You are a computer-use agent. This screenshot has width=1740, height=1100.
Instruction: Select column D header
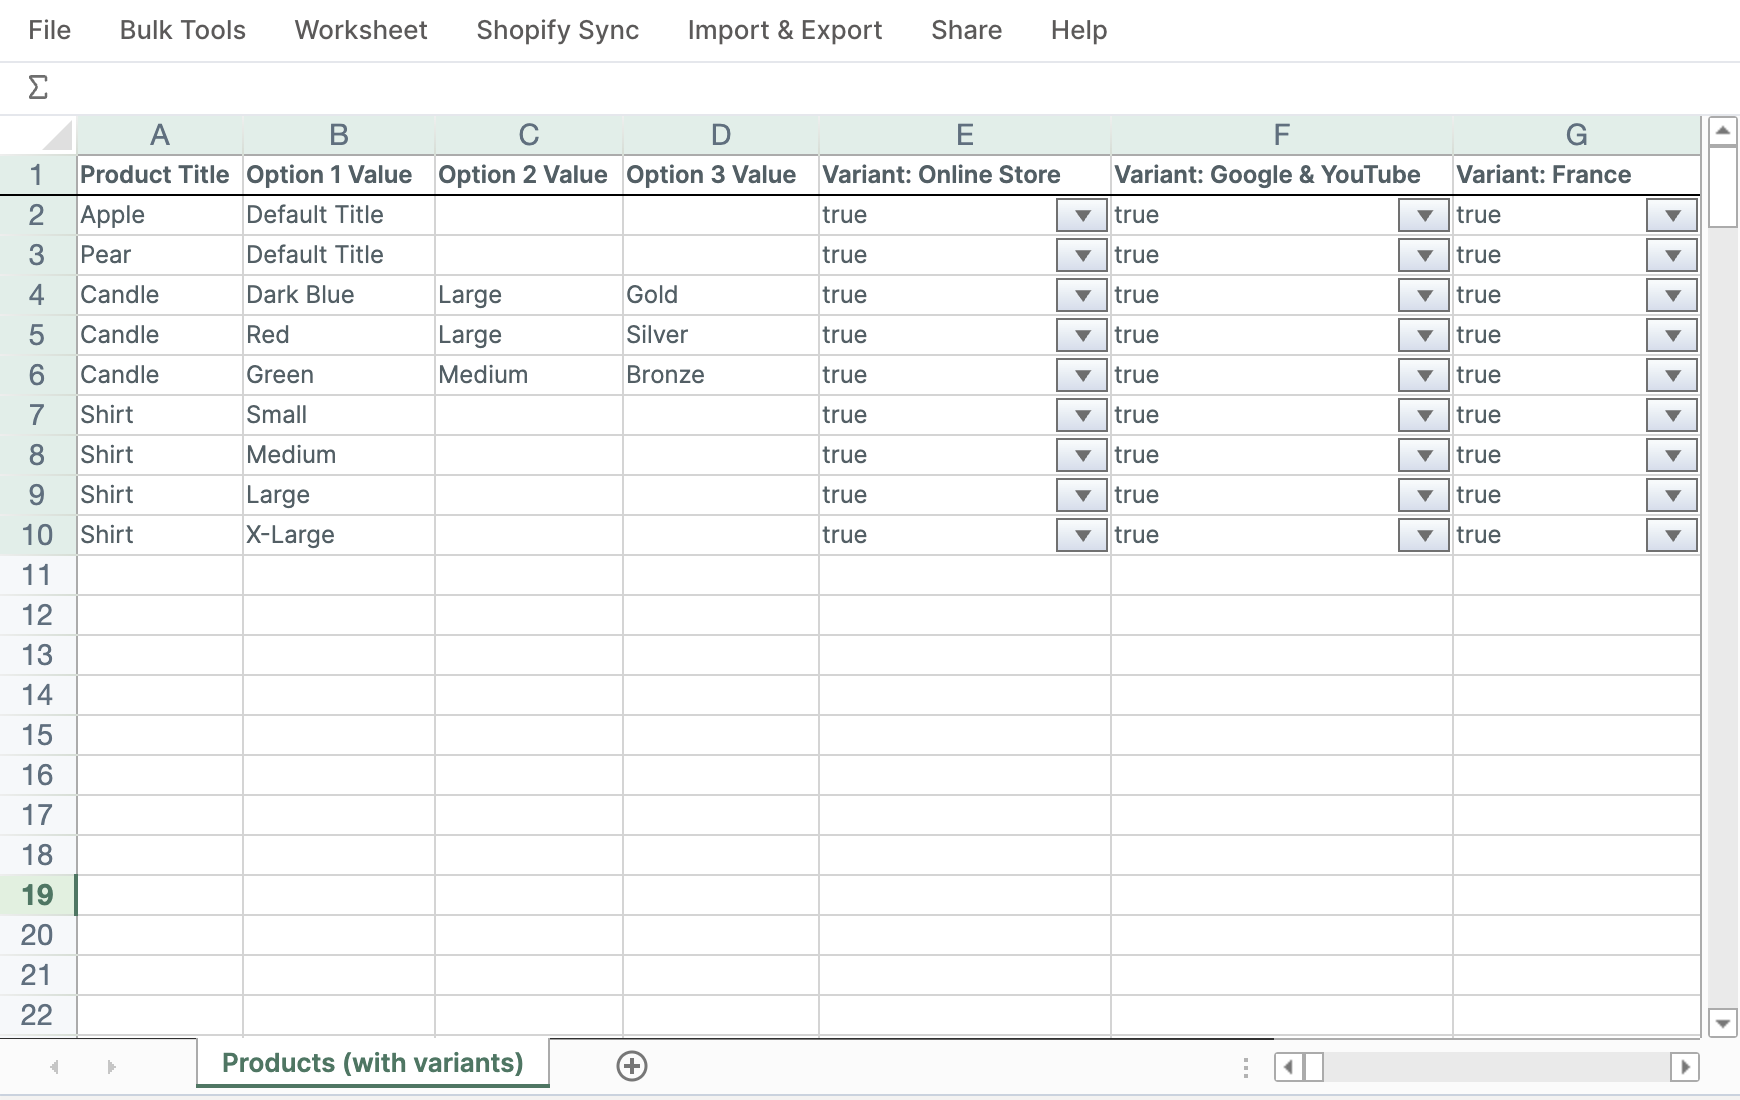(721, 134)
